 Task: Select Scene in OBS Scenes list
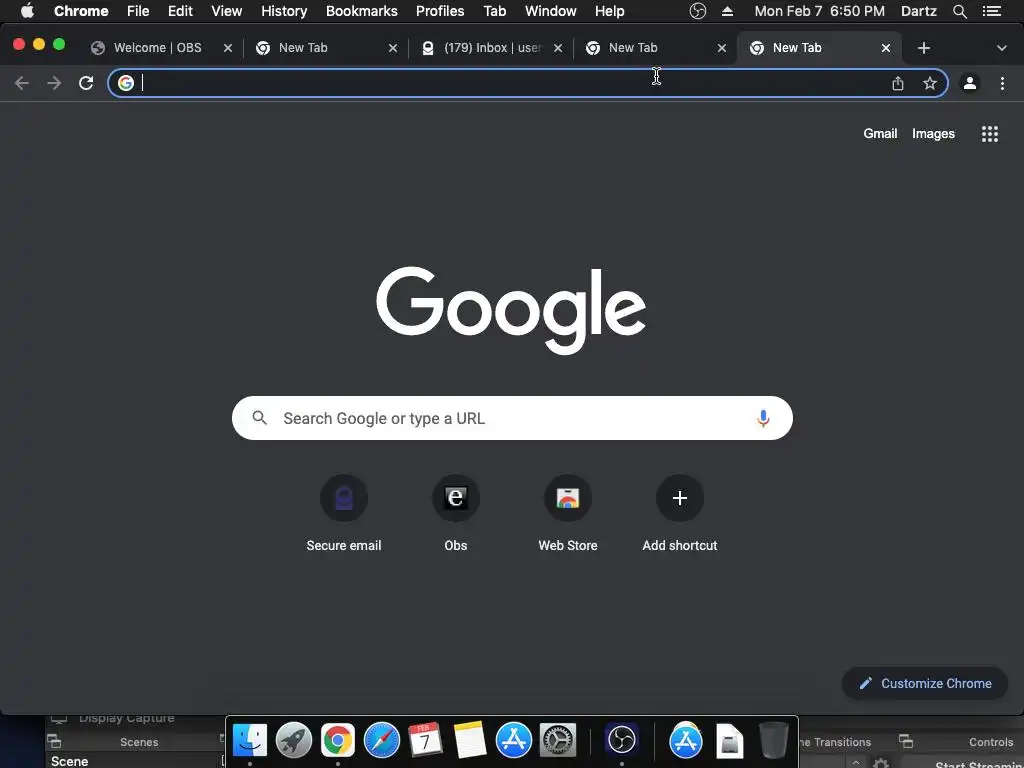point(69,761)
